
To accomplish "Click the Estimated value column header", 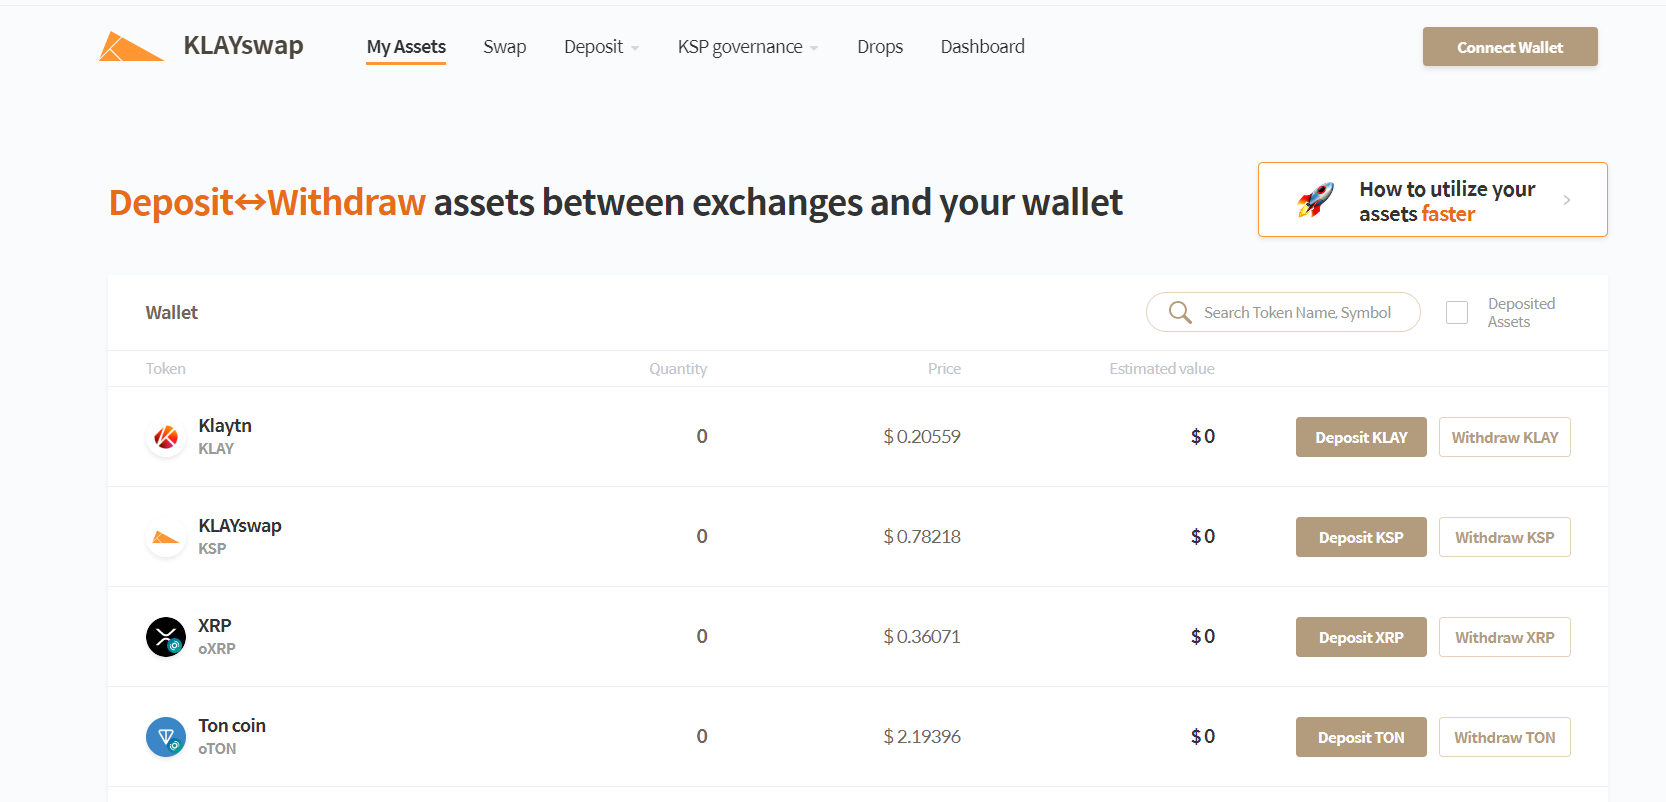I will 1162,369.
